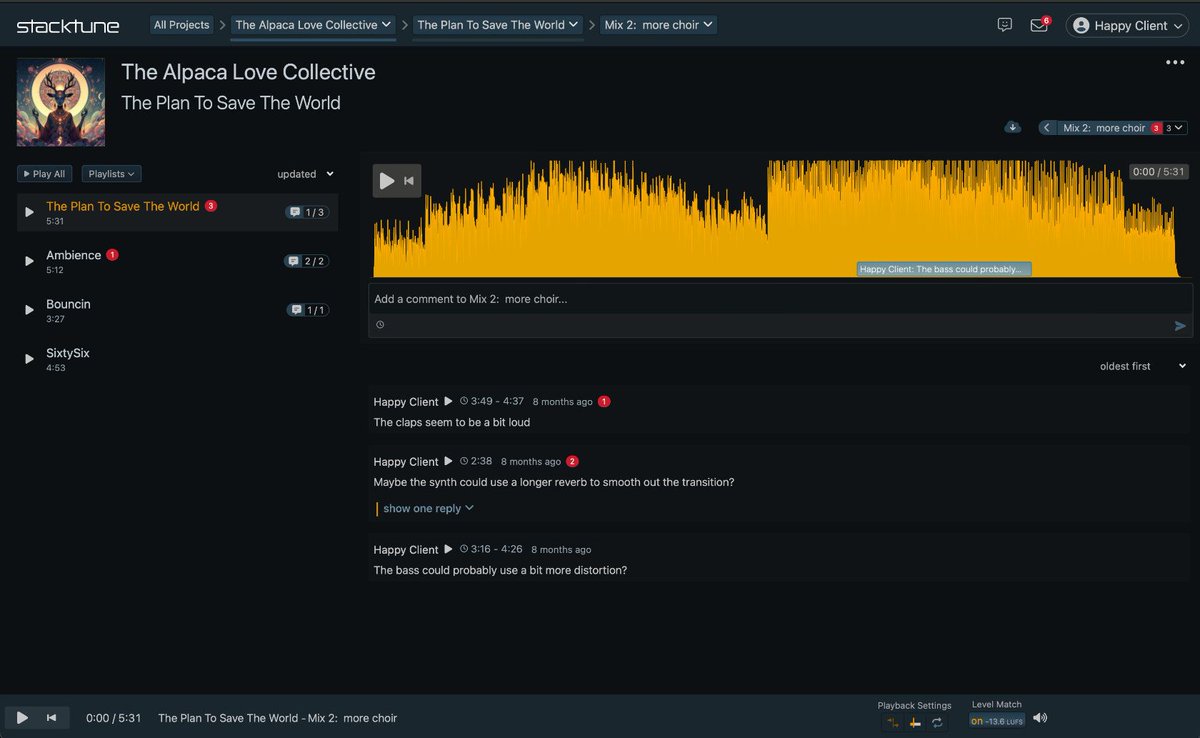Click the blue download icon above the waveform
Viewport: 1200px width, 738px height.
(1012, 127)
